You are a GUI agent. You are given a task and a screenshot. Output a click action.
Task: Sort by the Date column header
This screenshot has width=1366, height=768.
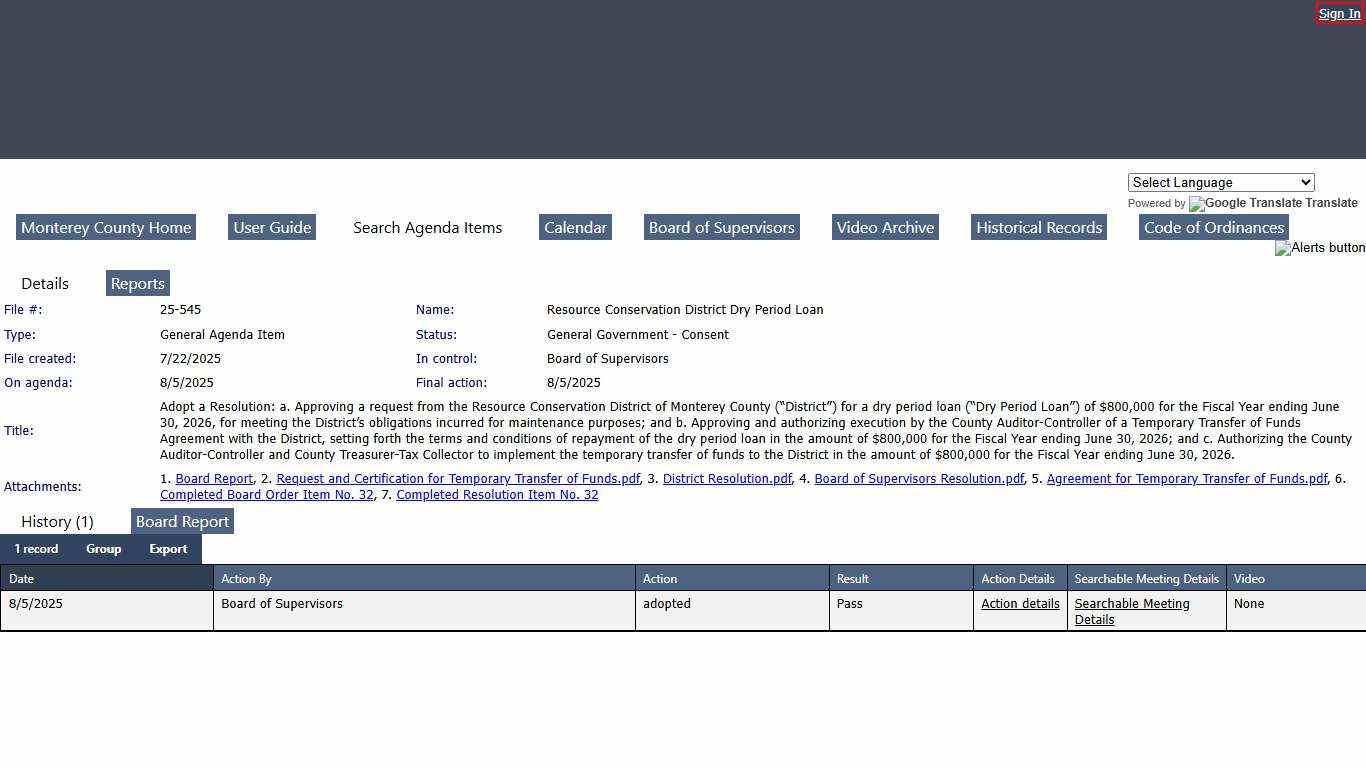[22, 579]
